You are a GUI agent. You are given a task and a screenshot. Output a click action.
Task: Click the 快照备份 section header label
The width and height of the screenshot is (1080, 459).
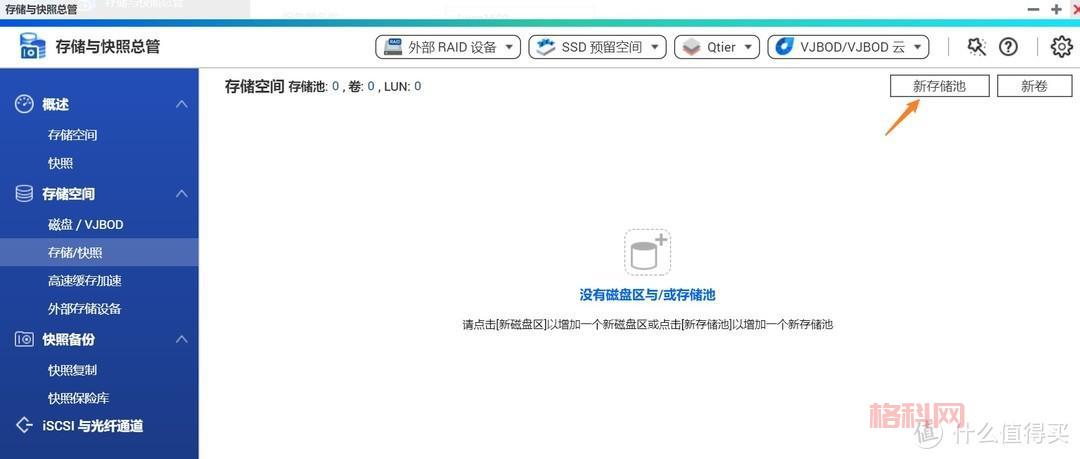tap(68, 340)
